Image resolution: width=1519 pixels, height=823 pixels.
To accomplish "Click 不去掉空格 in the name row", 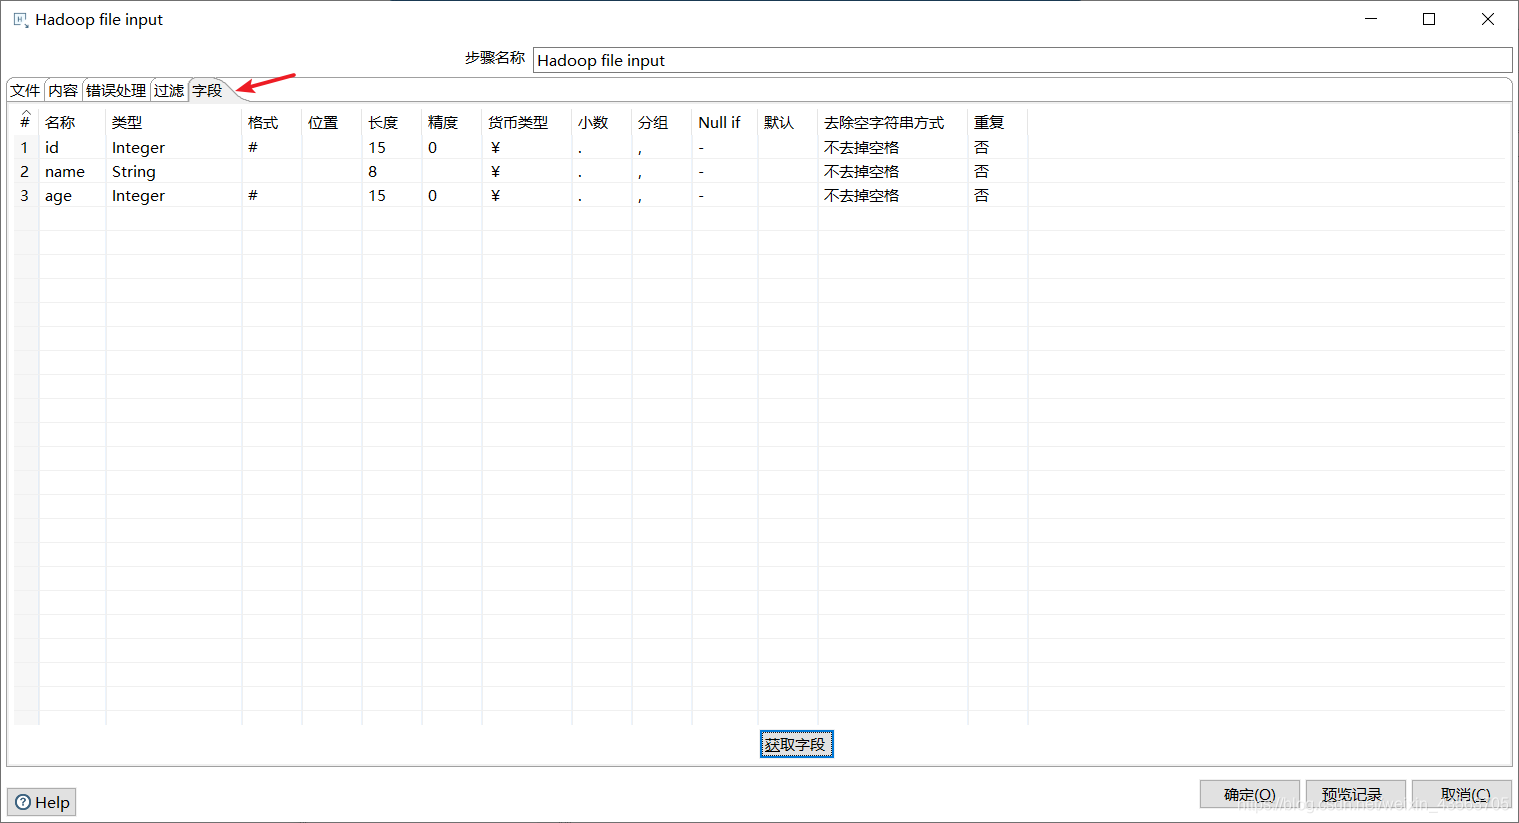I will pos(893,171).
